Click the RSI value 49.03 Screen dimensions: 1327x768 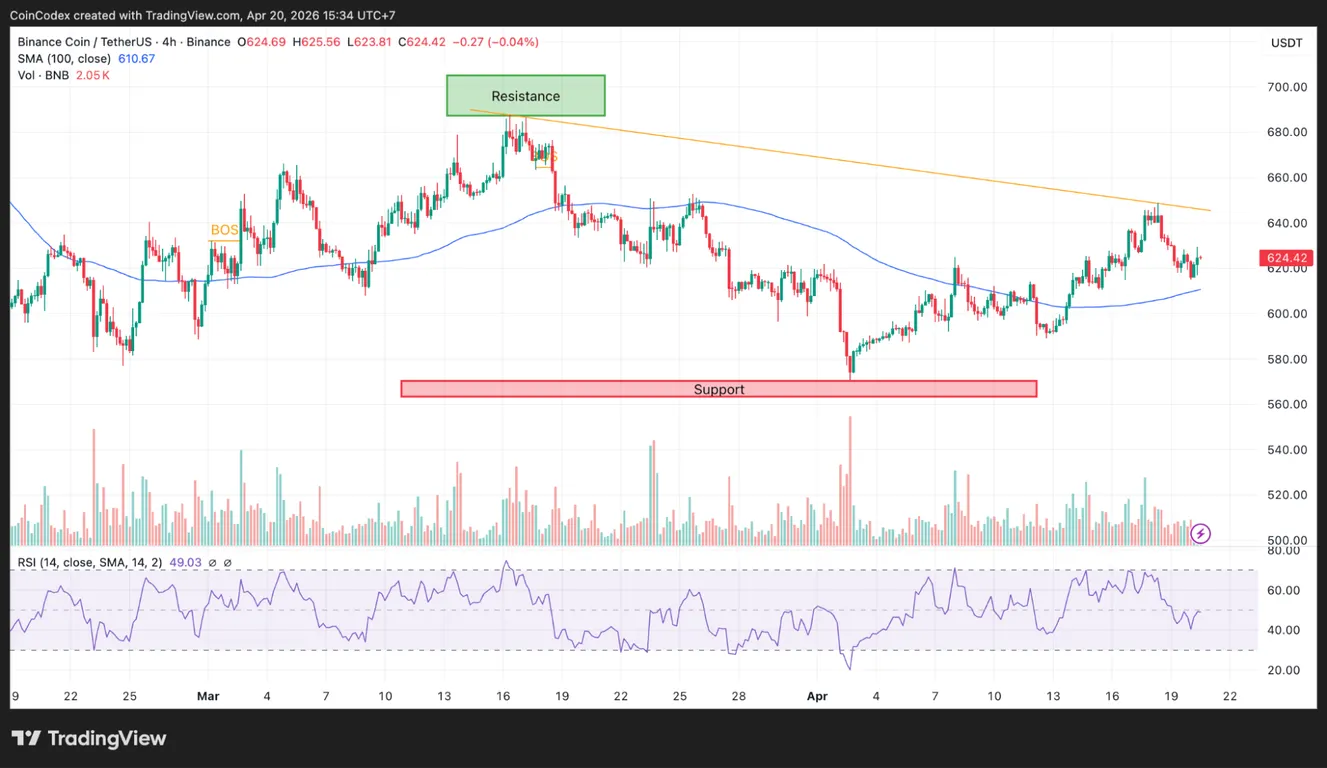pos(184,563)
